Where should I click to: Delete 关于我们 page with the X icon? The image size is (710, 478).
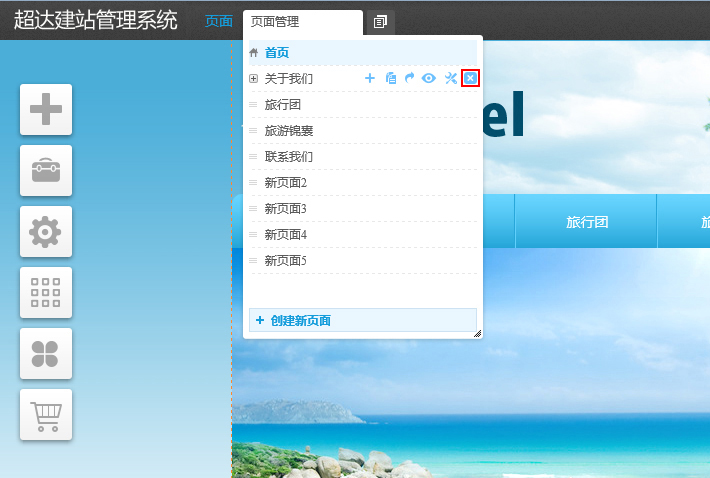tap(470, 78)
